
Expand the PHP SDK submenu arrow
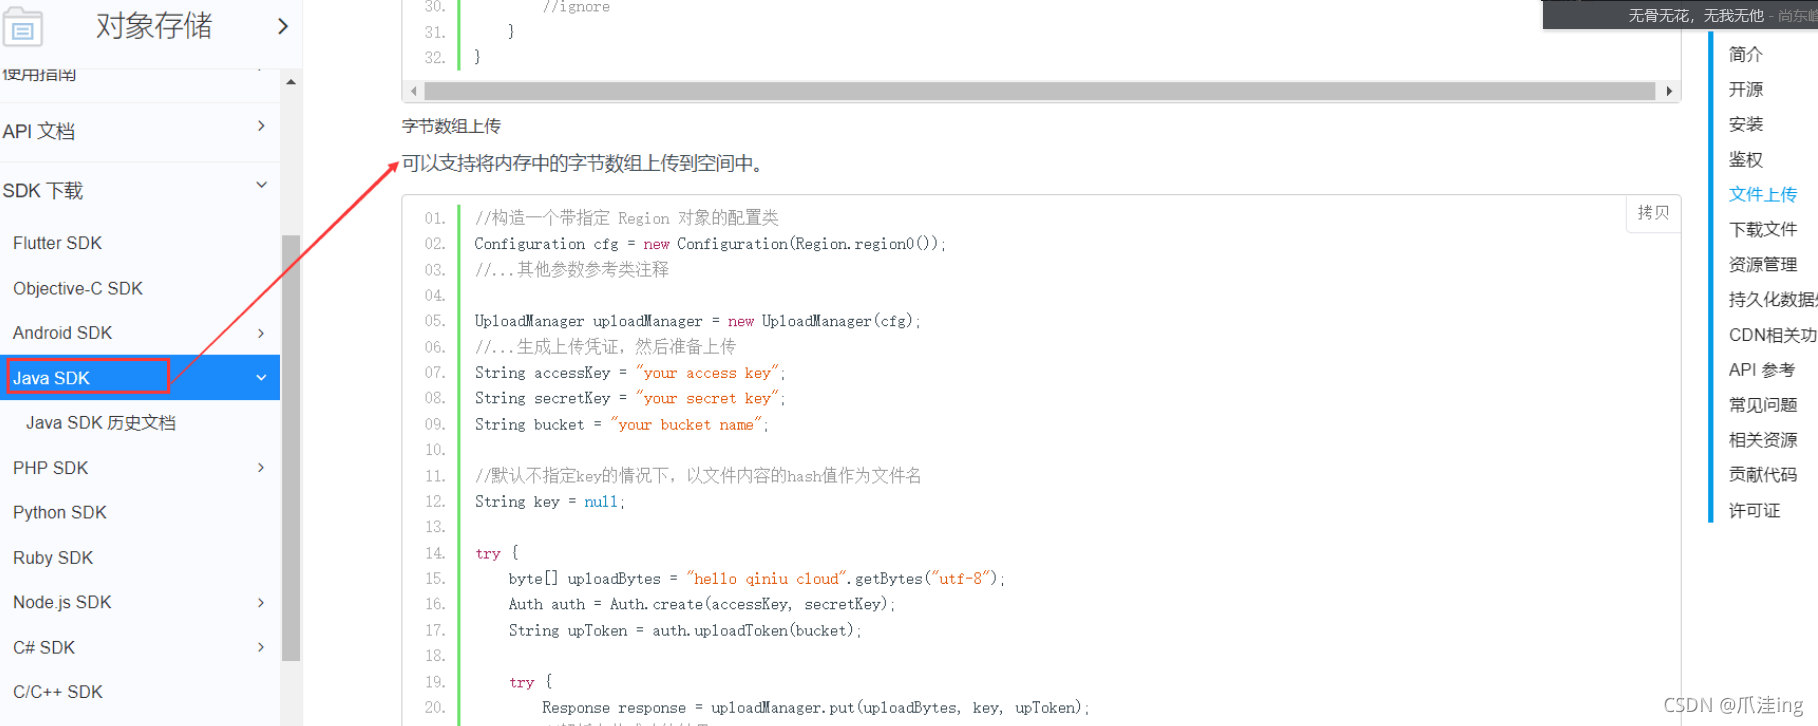(261, 467)
